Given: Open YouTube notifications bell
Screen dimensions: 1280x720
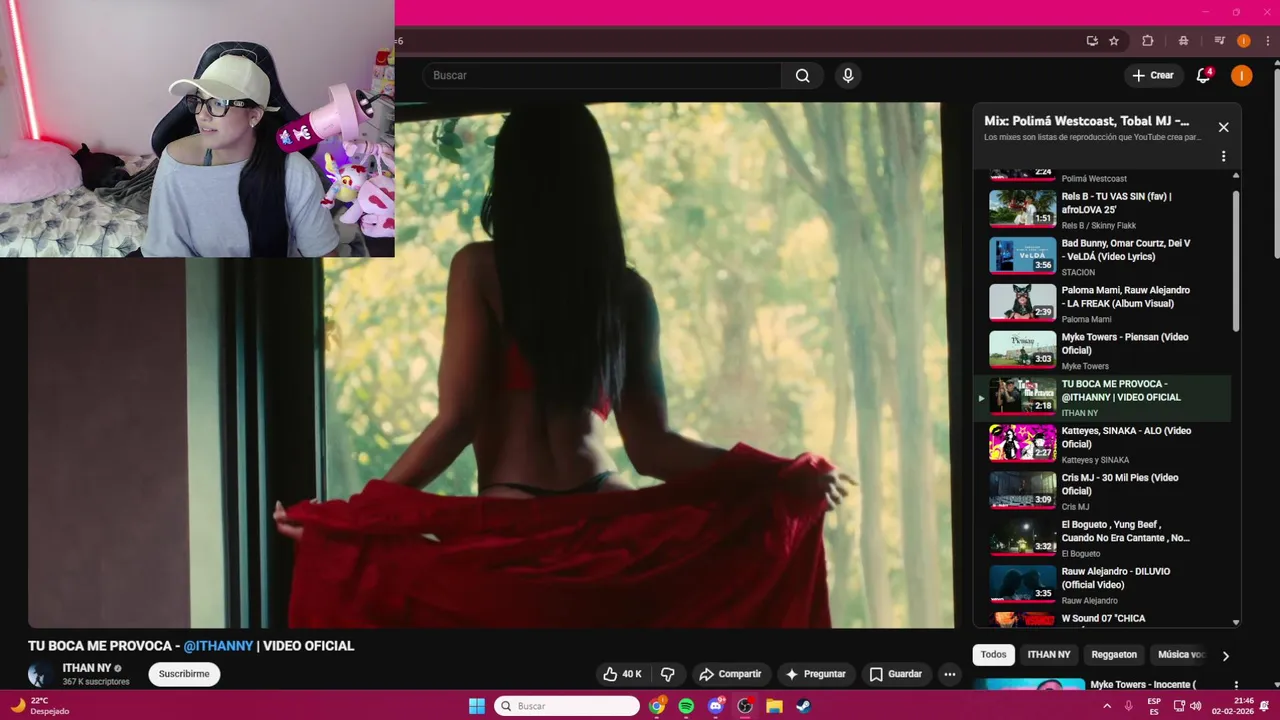Looking at the screenshot, I should pyautogui.click(x=1203, y=75).
